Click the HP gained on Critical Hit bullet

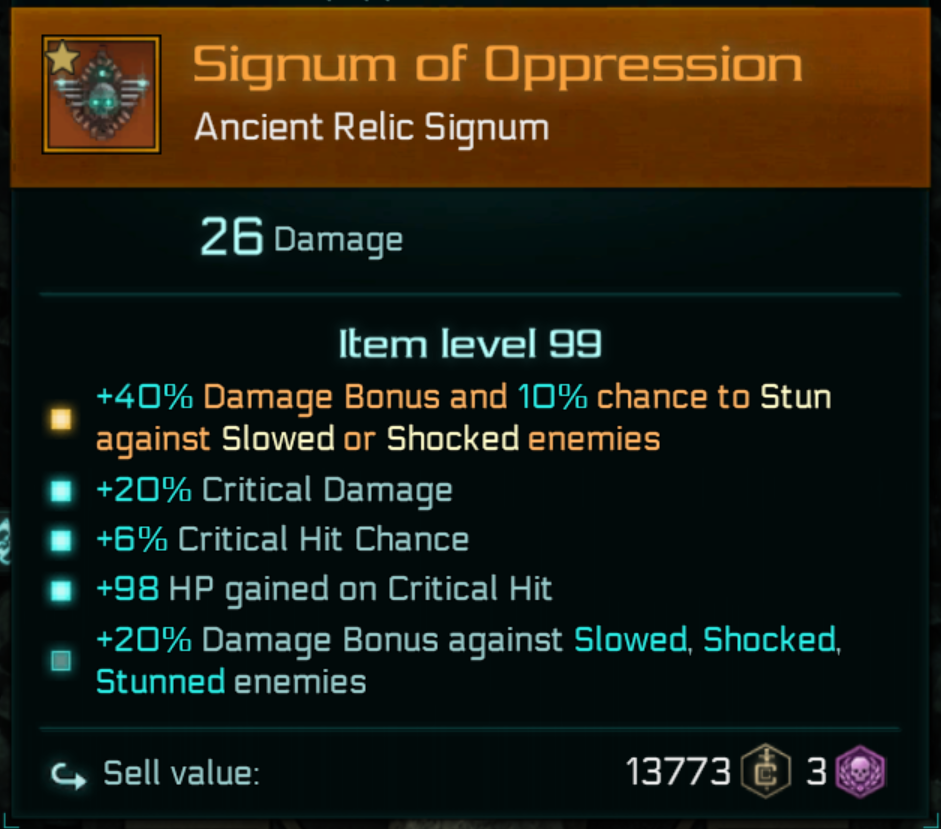point(61,589)
